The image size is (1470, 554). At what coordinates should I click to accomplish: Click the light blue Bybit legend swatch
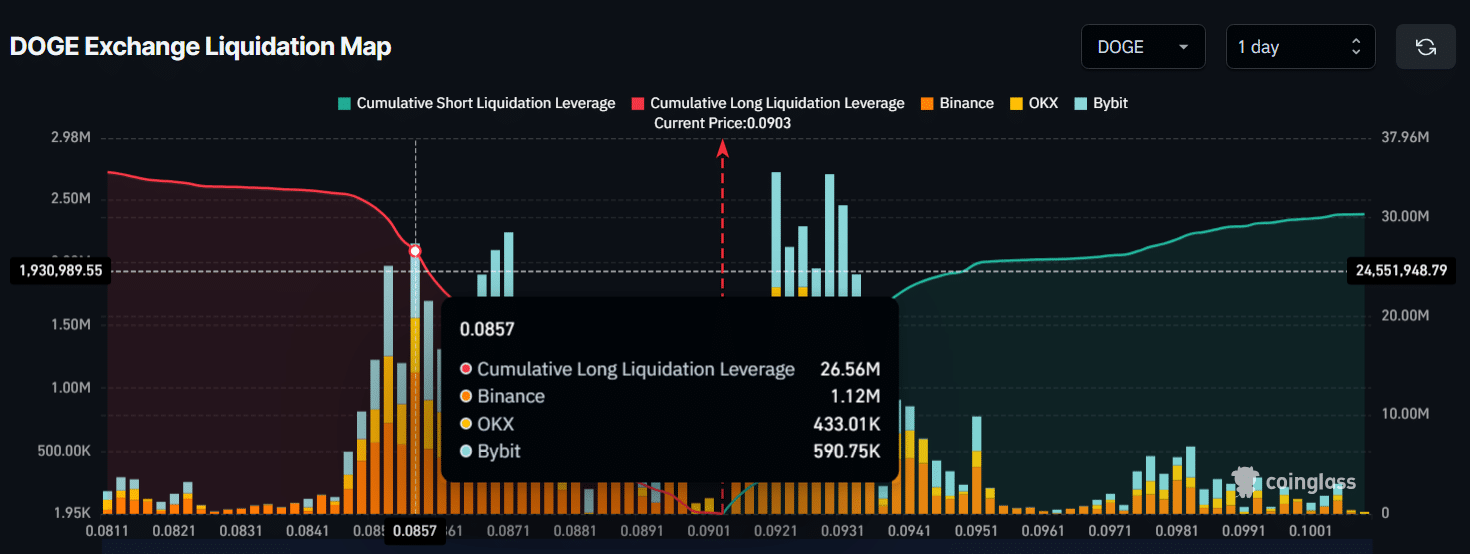coord(1081,103)
